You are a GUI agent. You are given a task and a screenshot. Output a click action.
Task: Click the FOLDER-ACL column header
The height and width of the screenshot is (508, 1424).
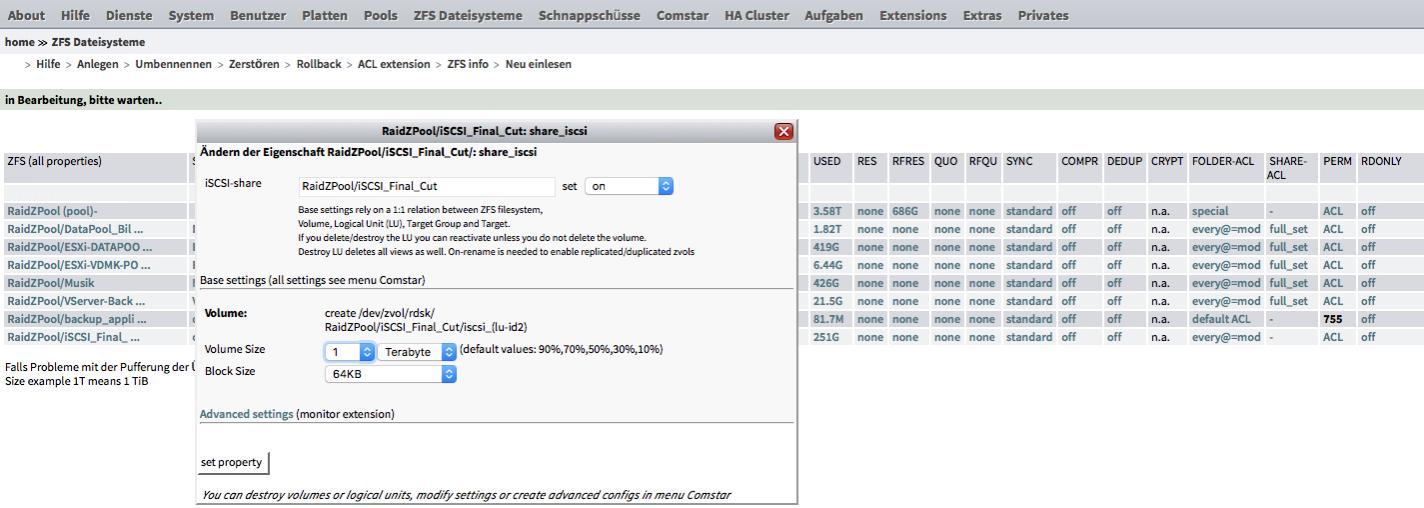(x=1222, y=161)
